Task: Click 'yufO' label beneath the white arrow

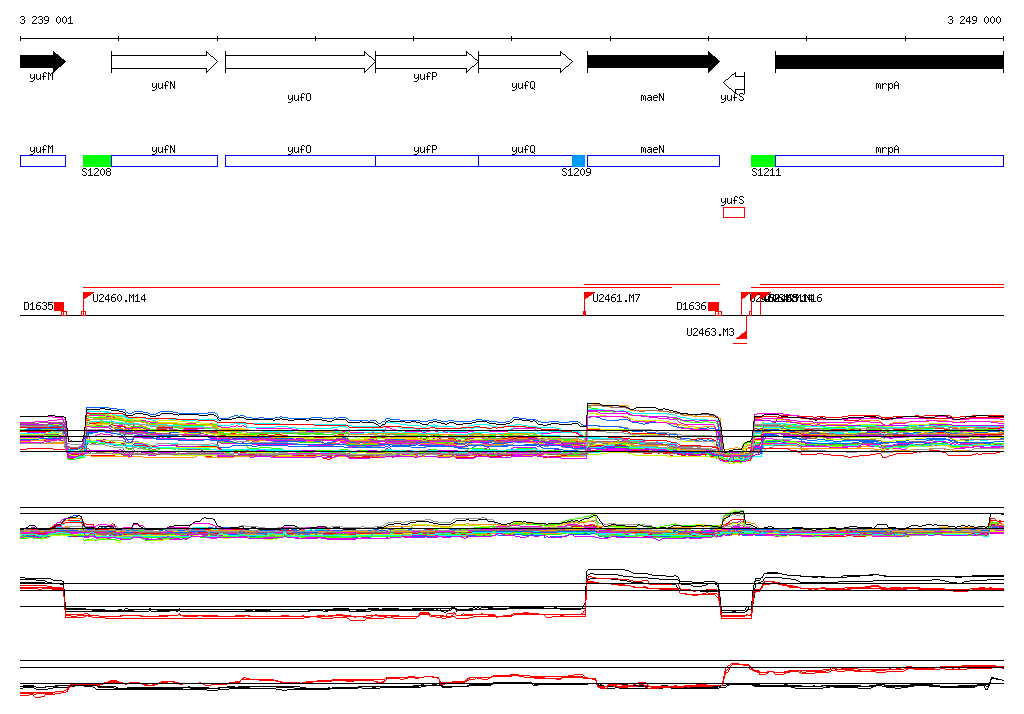Action: click(x=300, y=97)
